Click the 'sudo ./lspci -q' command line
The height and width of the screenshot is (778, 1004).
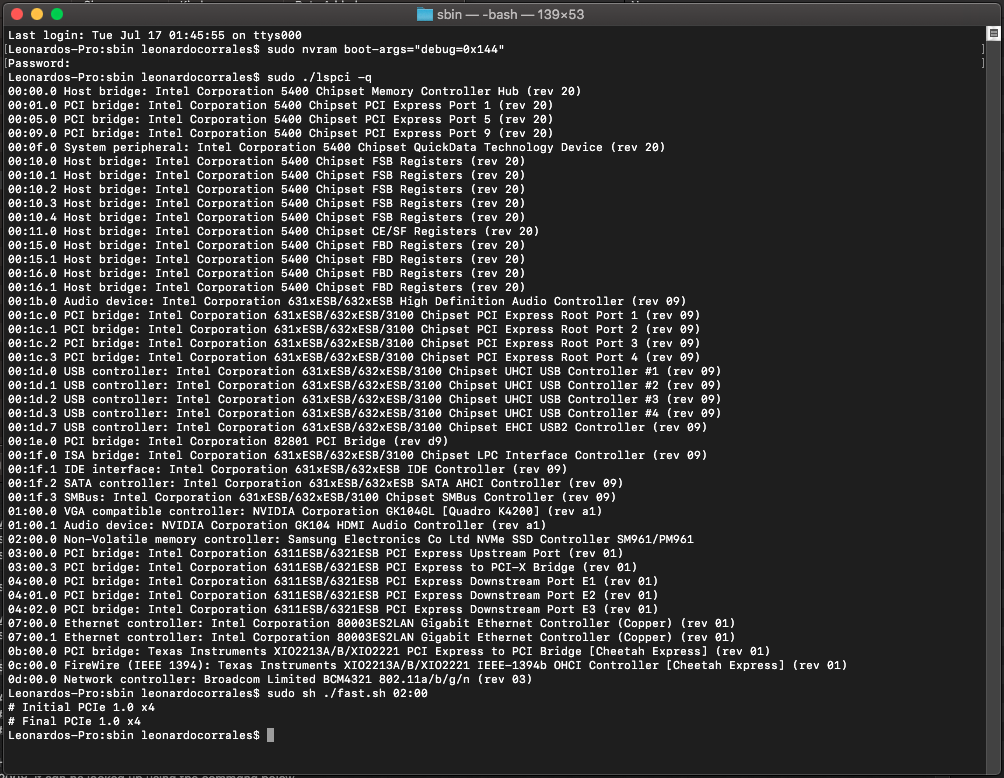click(x=190, y=77)
